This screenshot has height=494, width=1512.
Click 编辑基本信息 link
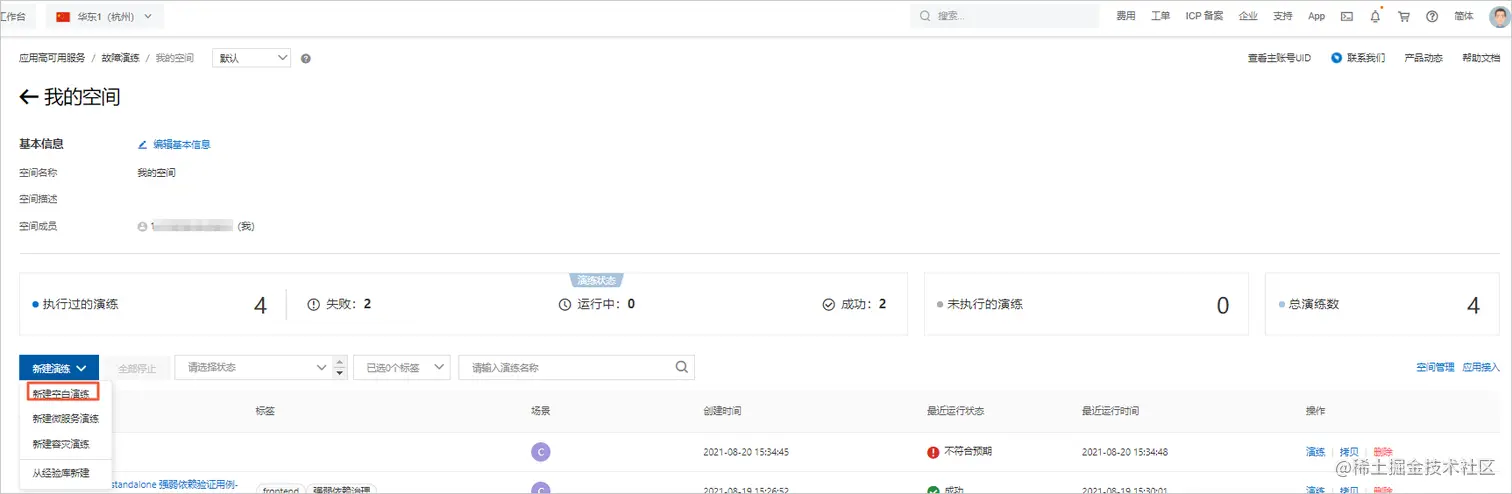[181, 144]
